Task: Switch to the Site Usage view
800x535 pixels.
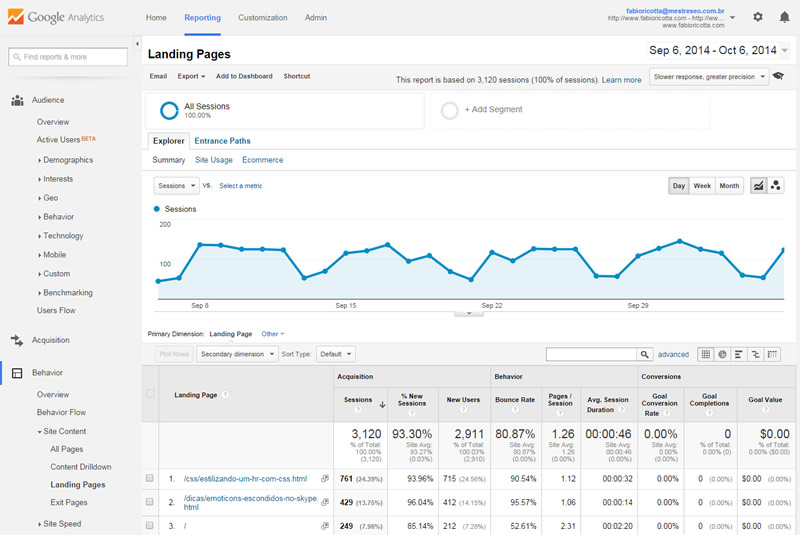Action: [x=214, y=160]
